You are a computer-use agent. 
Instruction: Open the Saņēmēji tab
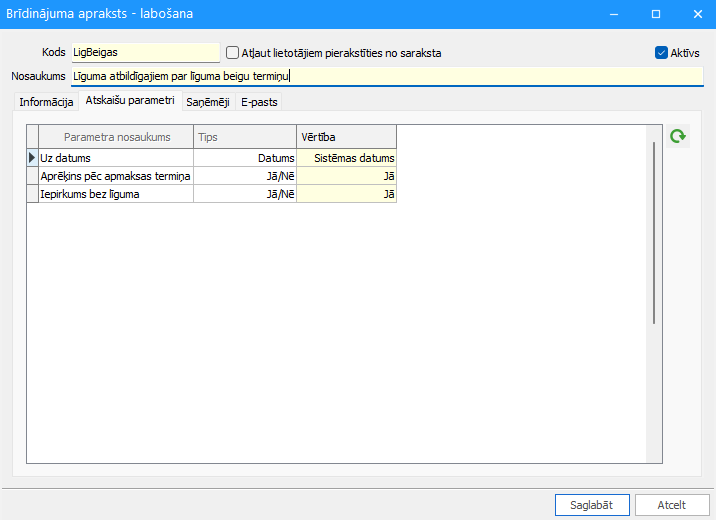coord(208,102)
